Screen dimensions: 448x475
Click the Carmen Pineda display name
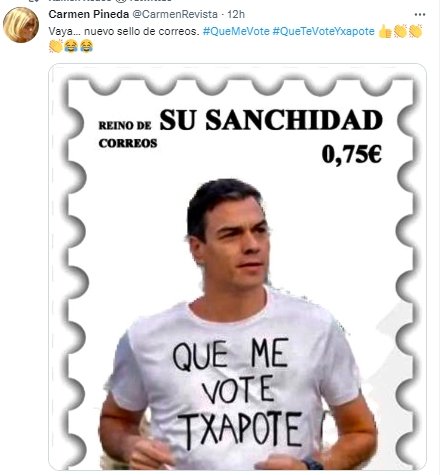[x=89, y=14]
